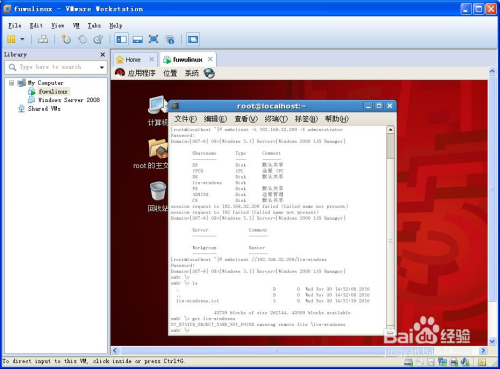Viewport: 500px width, 369px height.
Task: Open the terminal 终端(T) menu
Action: 276,119
